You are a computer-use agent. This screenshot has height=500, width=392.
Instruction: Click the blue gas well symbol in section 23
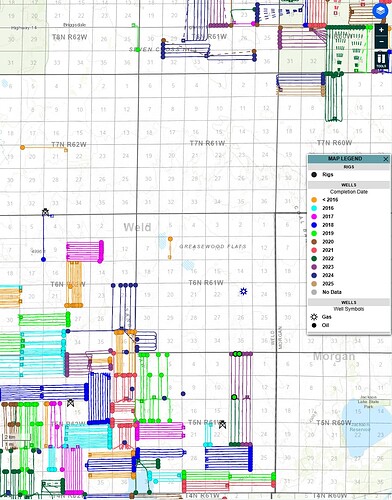244,292
